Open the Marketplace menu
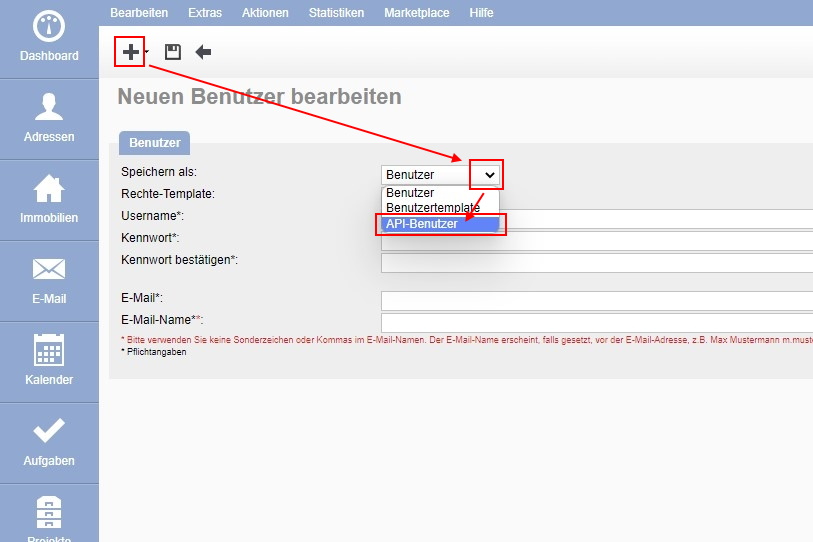The width and height of the screenshot is (813, 542). 416,13
